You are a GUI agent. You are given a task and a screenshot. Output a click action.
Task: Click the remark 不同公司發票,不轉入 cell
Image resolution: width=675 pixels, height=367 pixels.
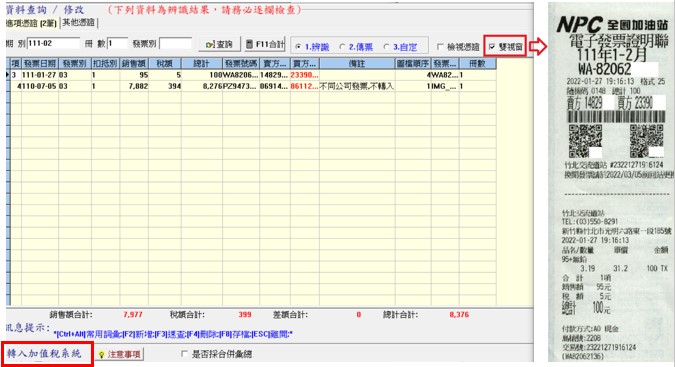357,86
